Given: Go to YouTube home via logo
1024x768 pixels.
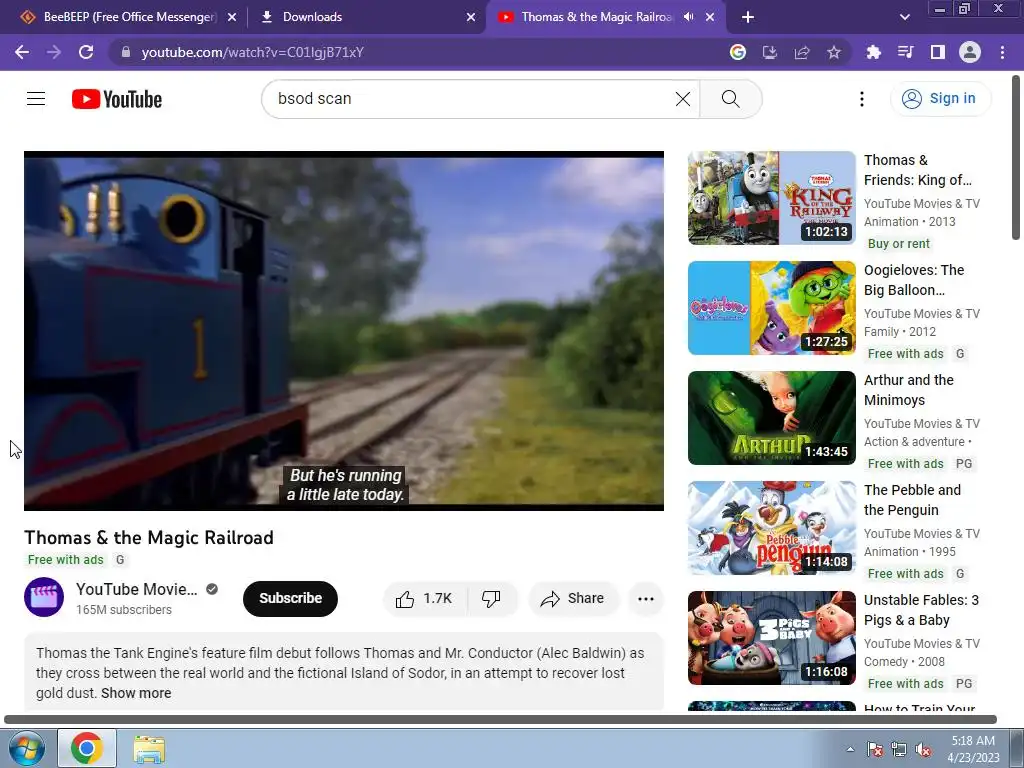Looking at the screenshot, I should point(117,99).
